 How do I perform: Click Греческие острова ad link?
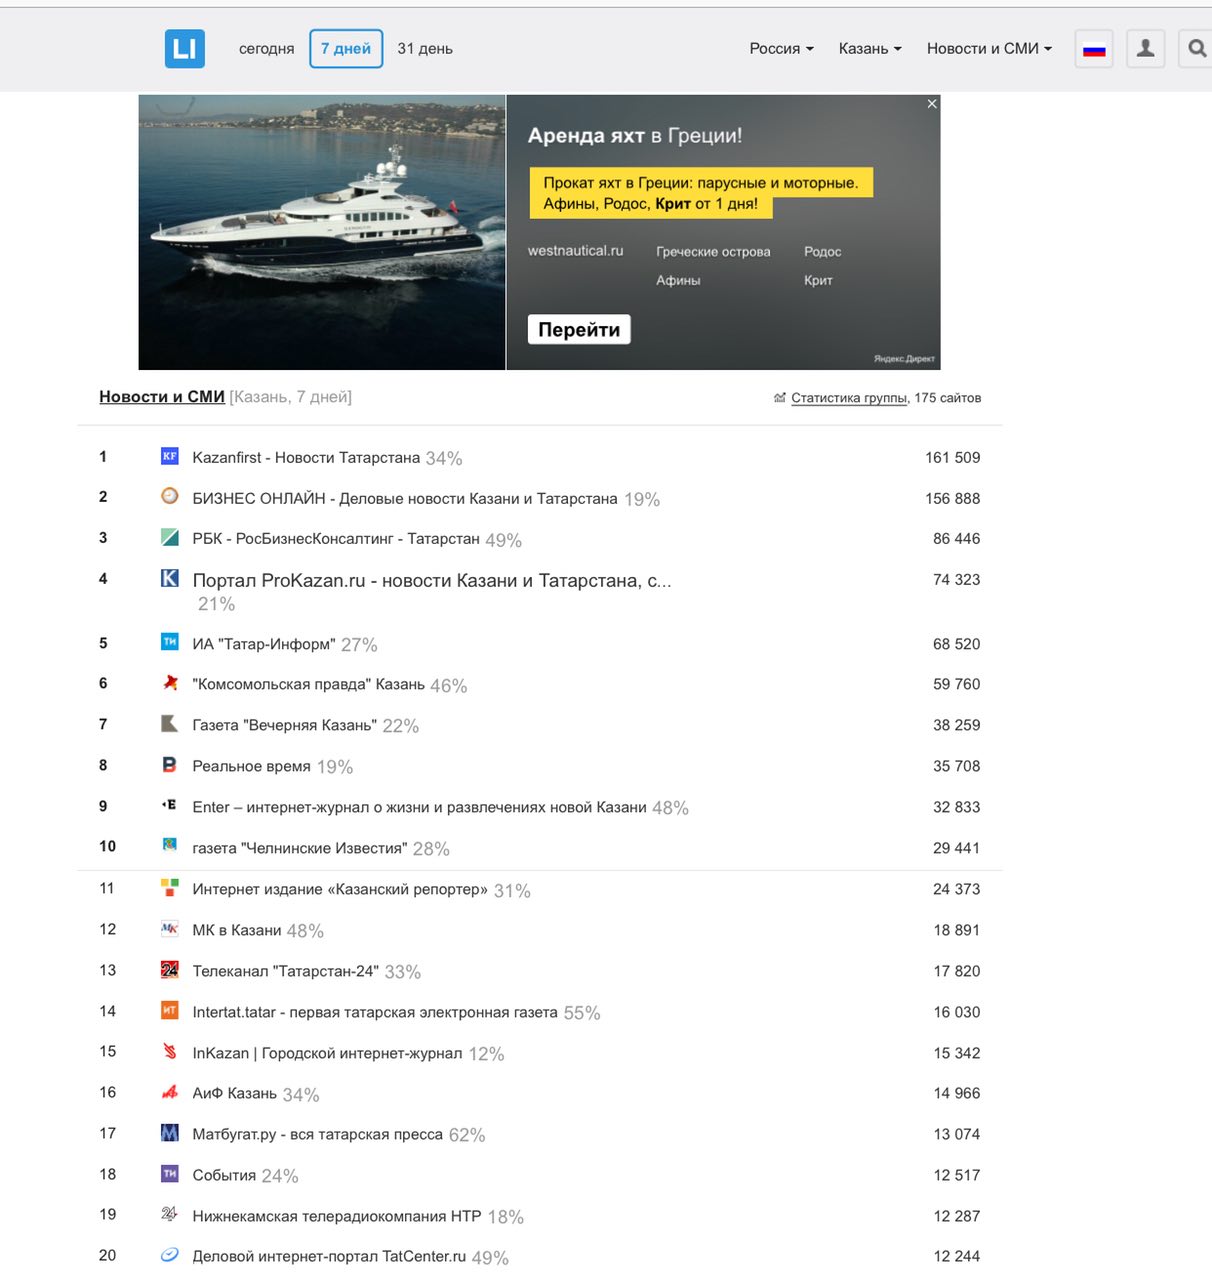click(x=713, y=252)
